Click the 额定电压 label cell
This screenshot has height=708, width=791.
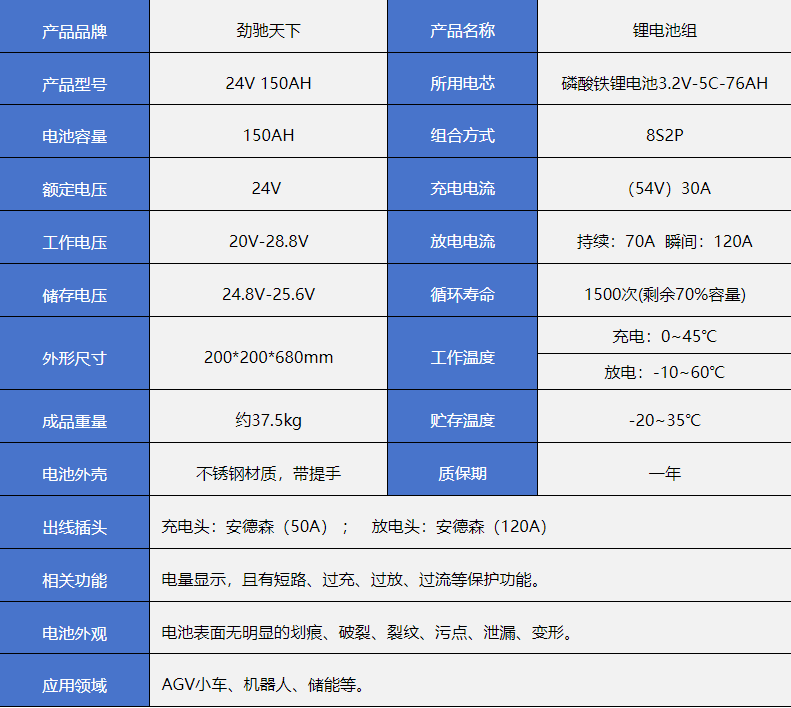(x=74, y=188)
